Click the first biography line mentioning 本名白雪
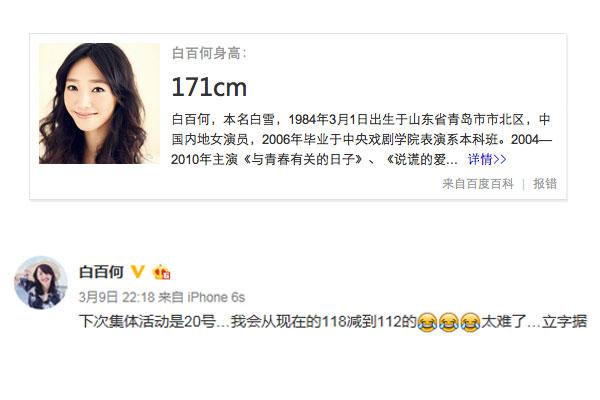This screenshot has width=600, height=400. (361, 119)
